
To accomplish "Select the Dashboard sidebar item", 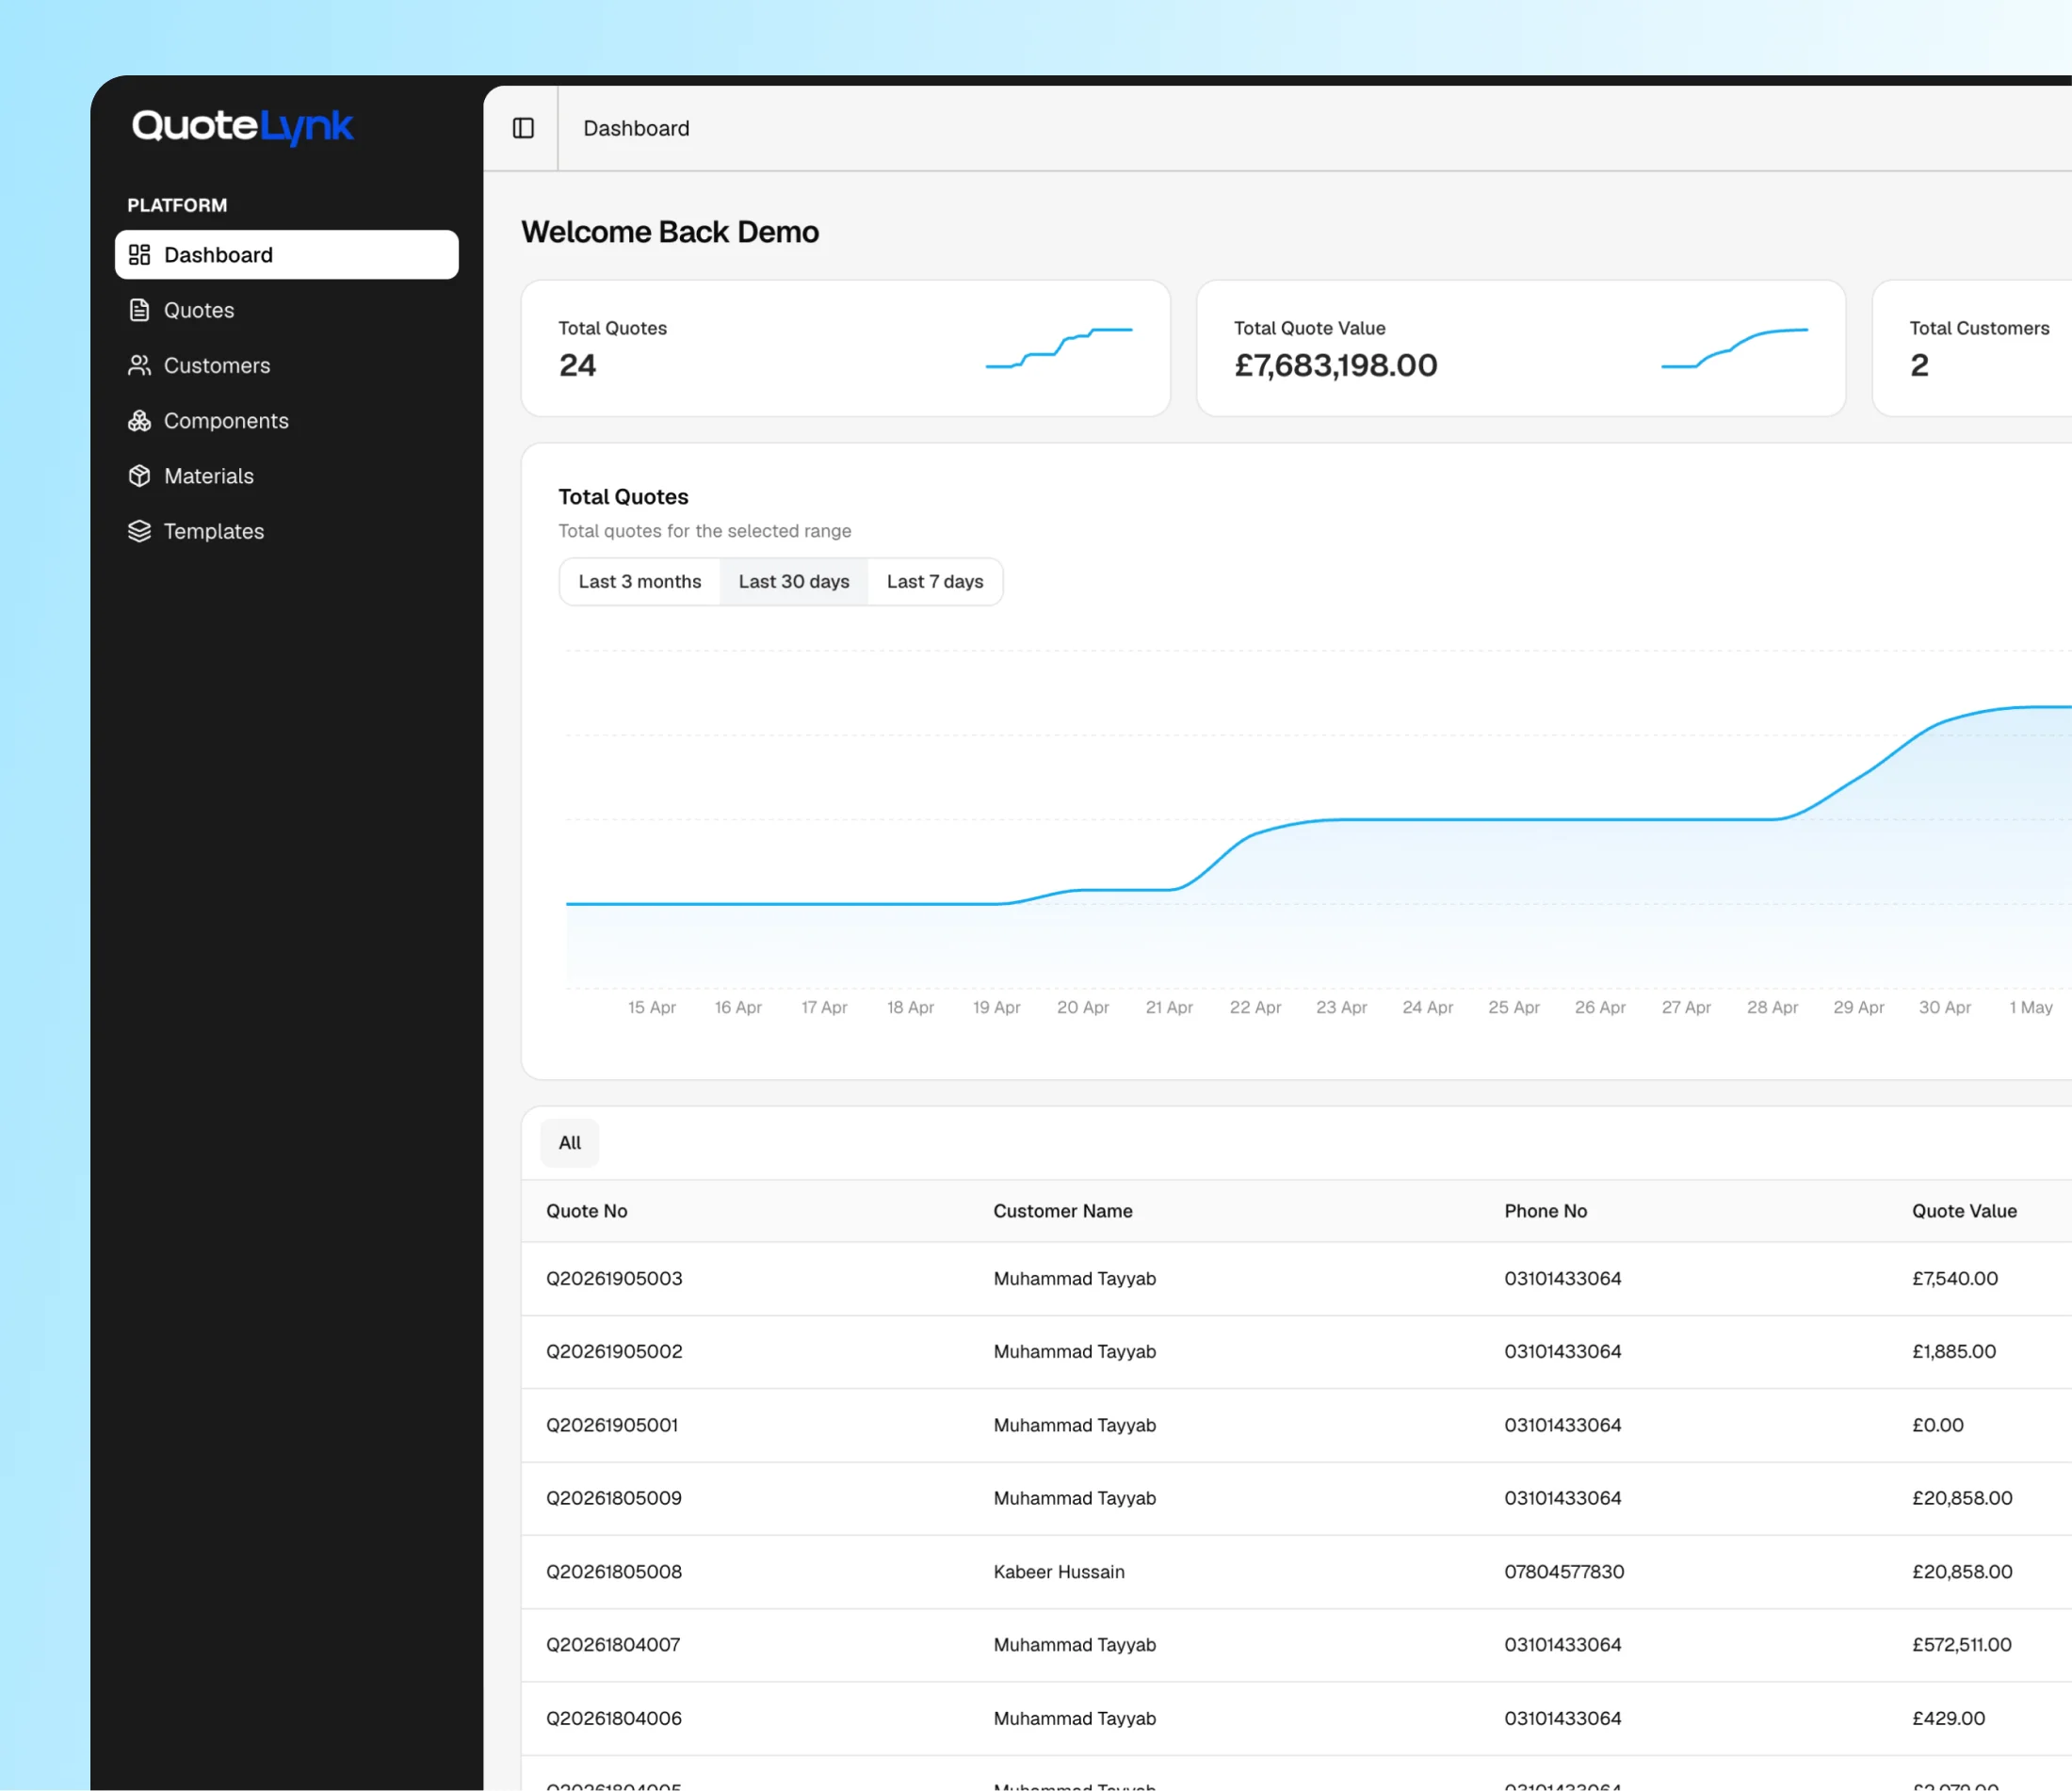I will point(287,255).
